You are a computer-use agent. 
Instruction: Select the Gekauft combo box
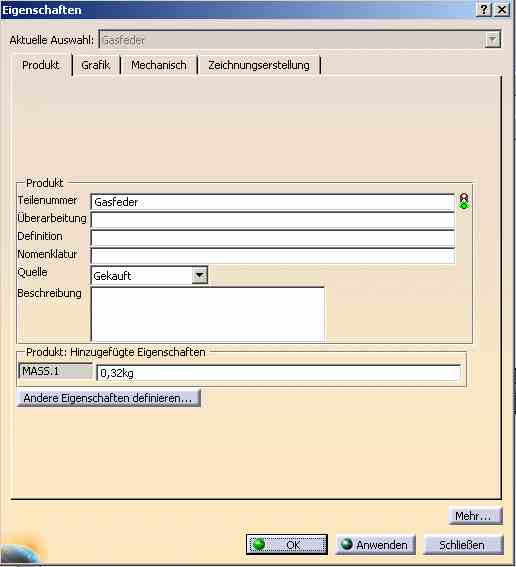pyautogui.click(x=149, y=276)
